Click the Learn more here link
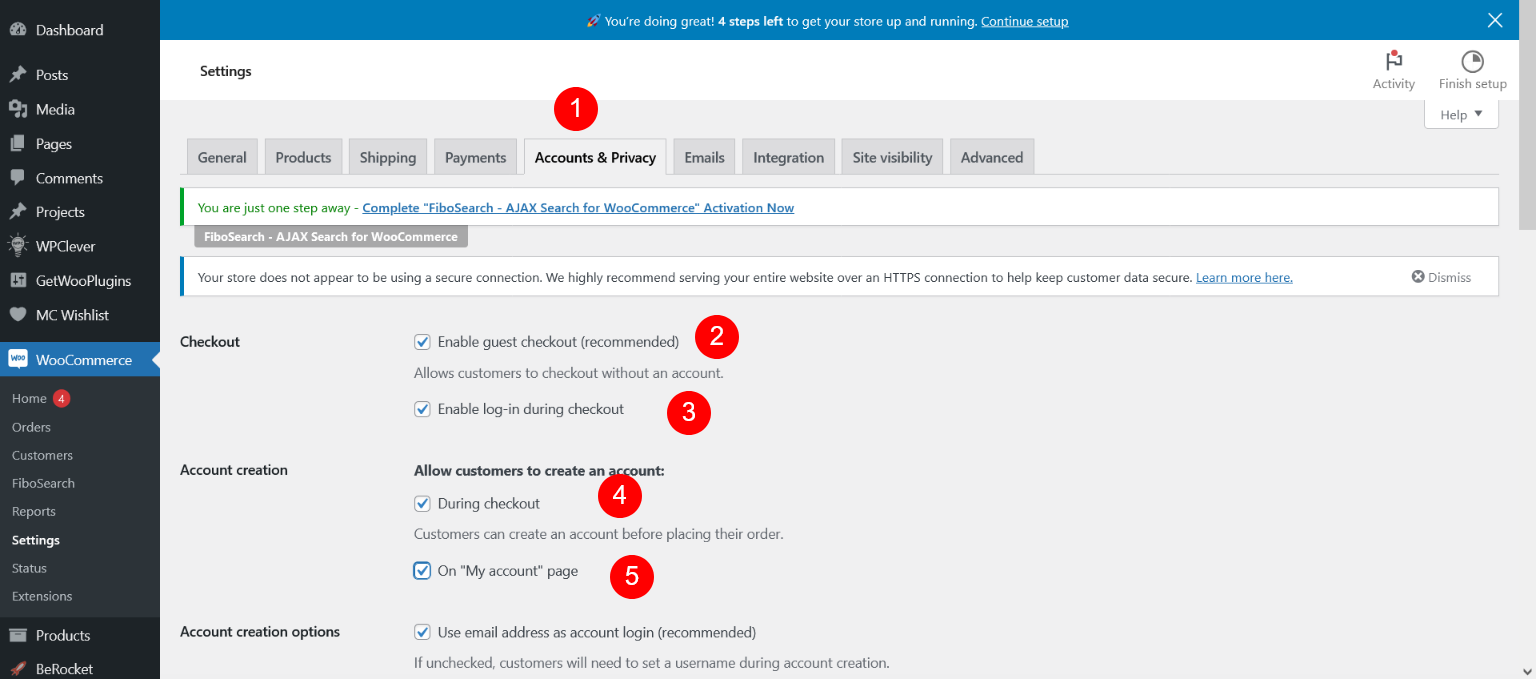Screen dimensions: 1536x679 tap(1244, 277)
